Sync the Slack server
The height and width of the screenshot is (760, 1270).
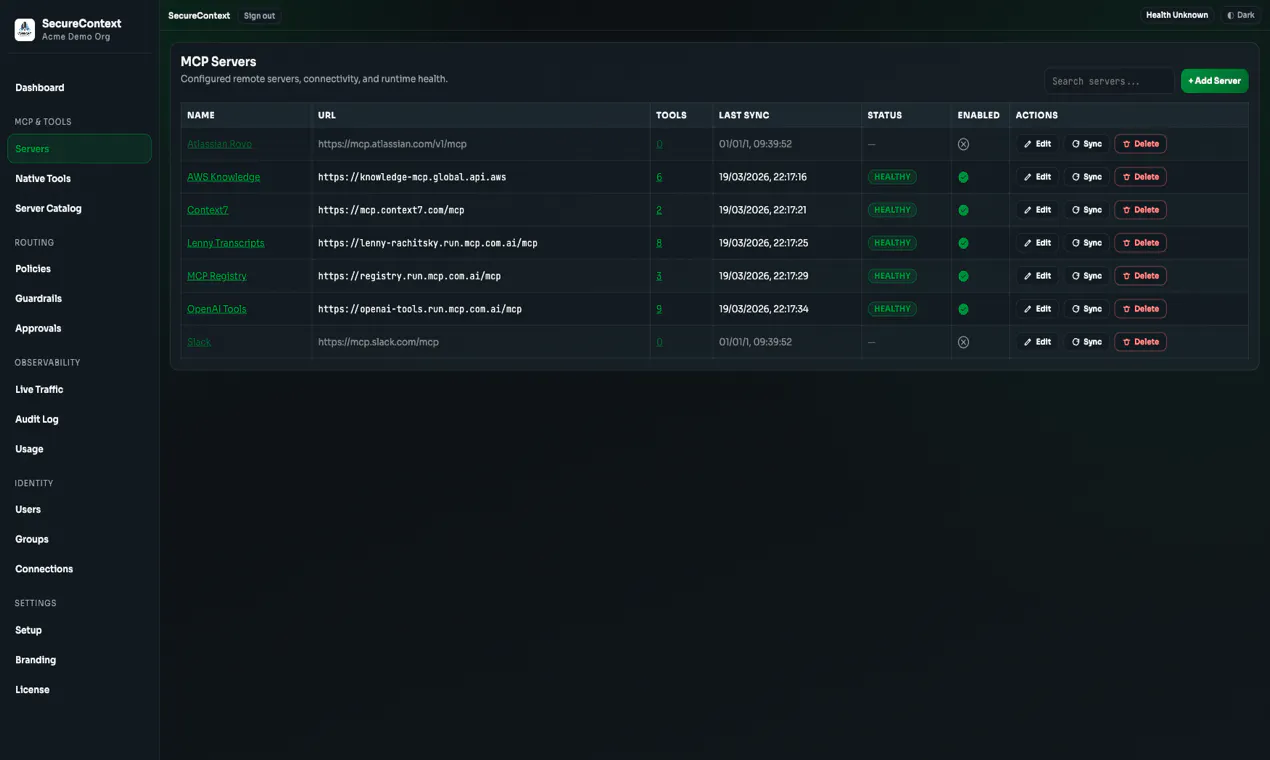[x=1087, y=342]
